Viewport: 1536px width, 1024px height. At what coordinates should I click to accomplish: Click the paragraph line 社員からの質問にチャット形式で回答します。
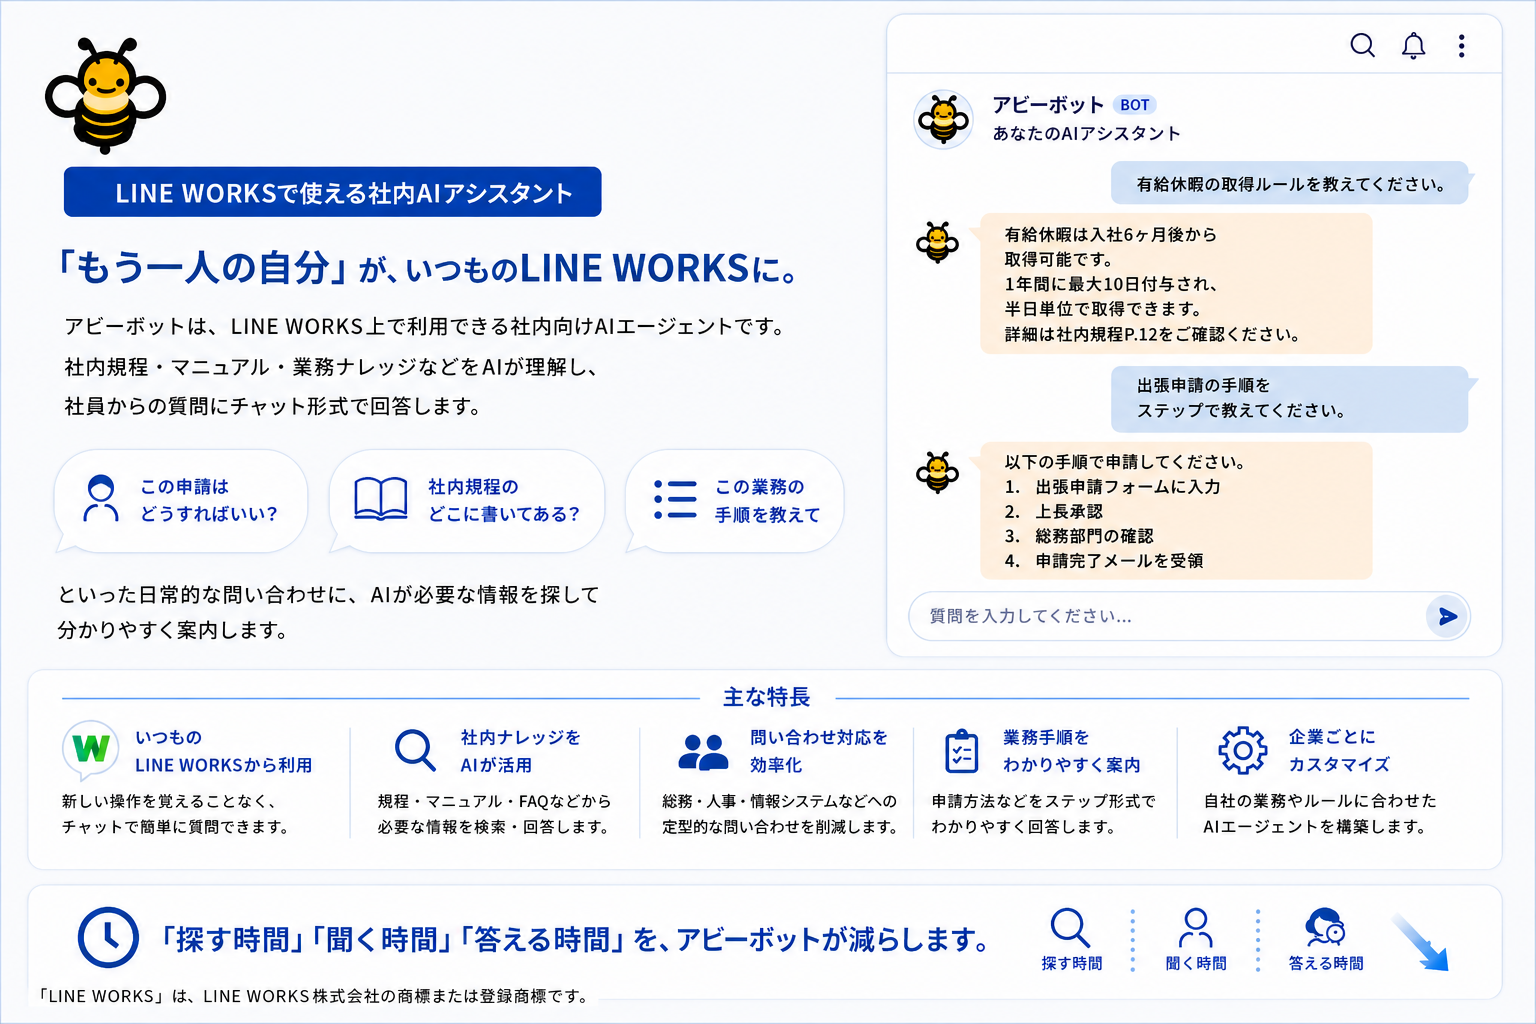[275, 406]
